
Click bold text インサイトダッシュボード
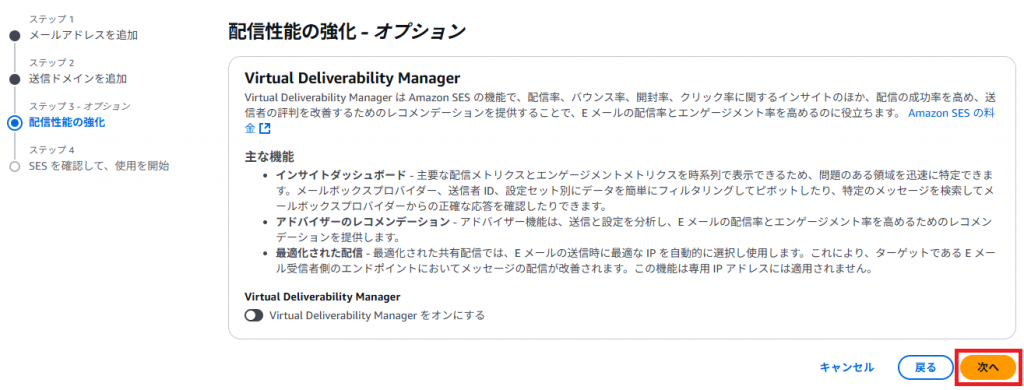pos(340,176)
